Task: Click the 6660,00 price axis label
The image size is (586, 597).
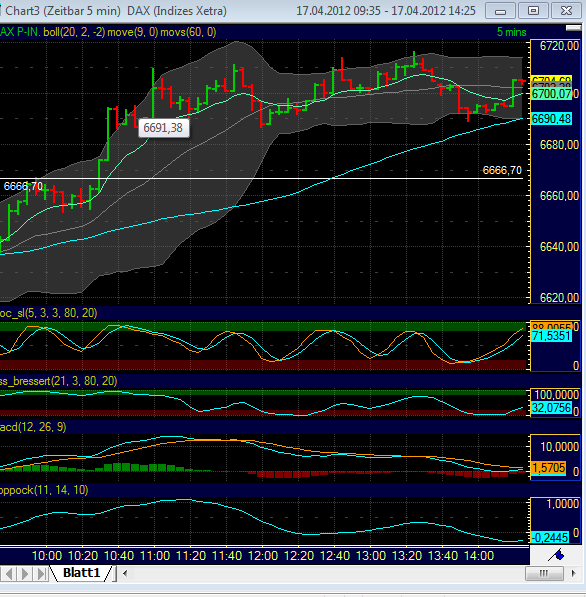Action: (x=559, y=196)
